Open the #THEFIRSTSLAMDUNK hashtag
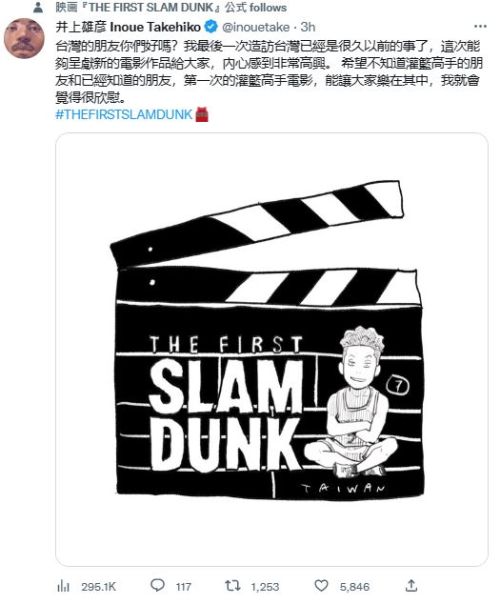Viewport: 500px width, 604px height. (x=124, y=114)
